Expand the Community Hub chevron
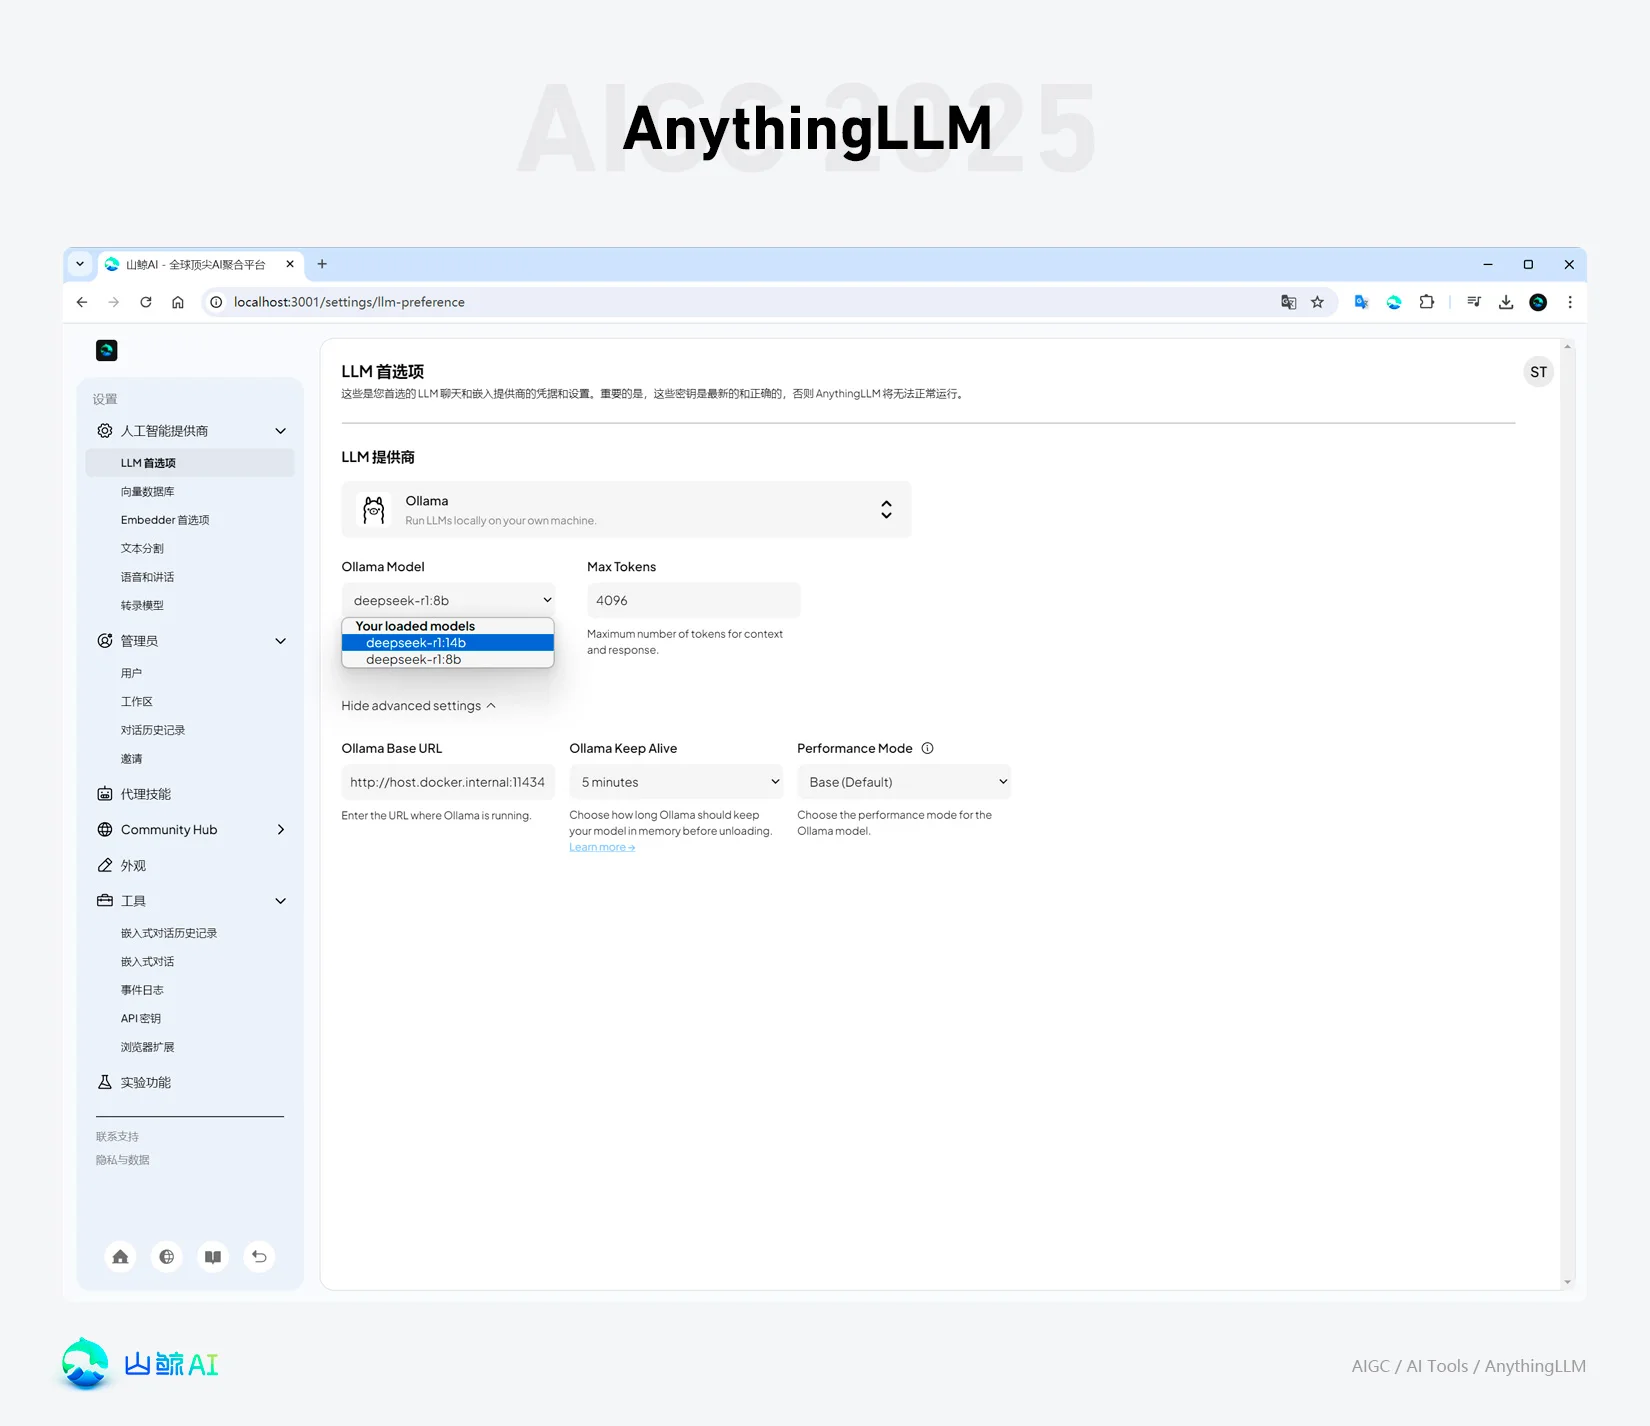Screen dimensions: 1650x1426 click(x=281, y=830)
